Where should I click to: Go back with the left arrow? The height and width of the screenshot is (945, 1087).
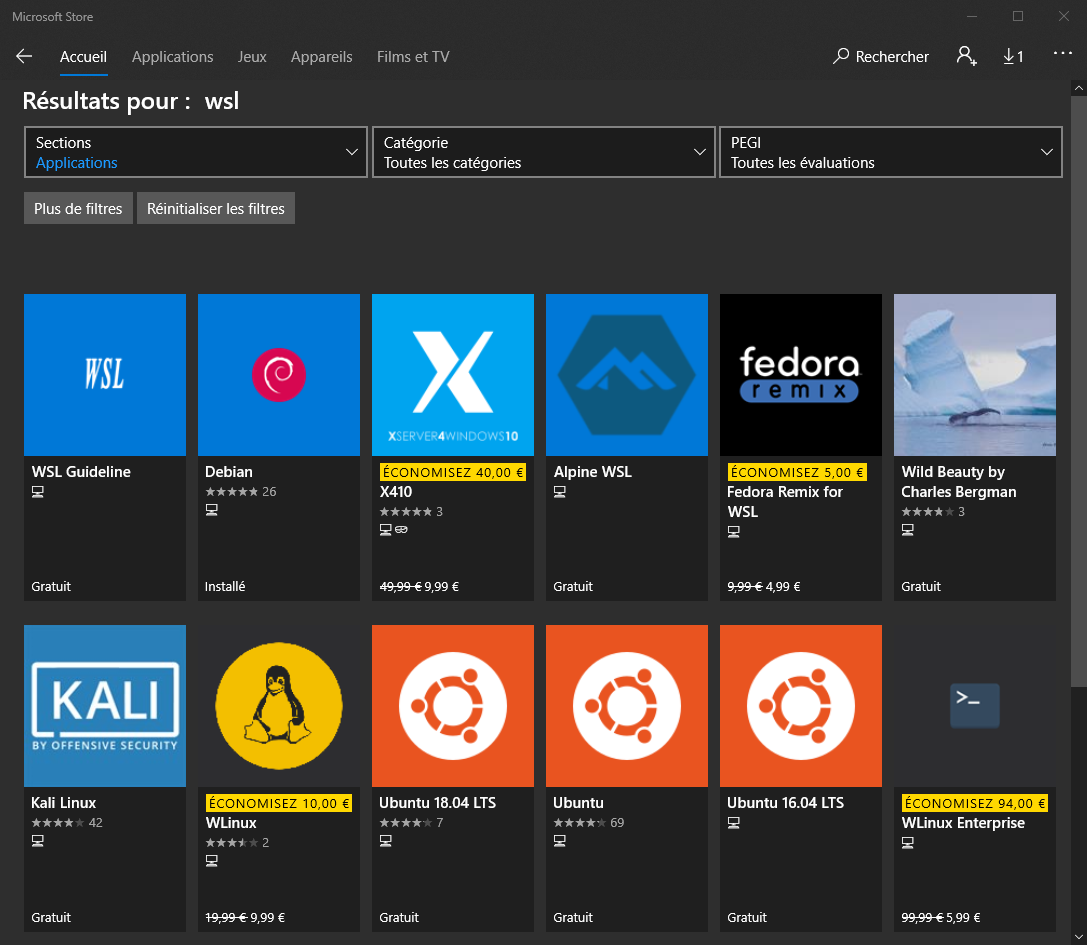click(24, 56)
